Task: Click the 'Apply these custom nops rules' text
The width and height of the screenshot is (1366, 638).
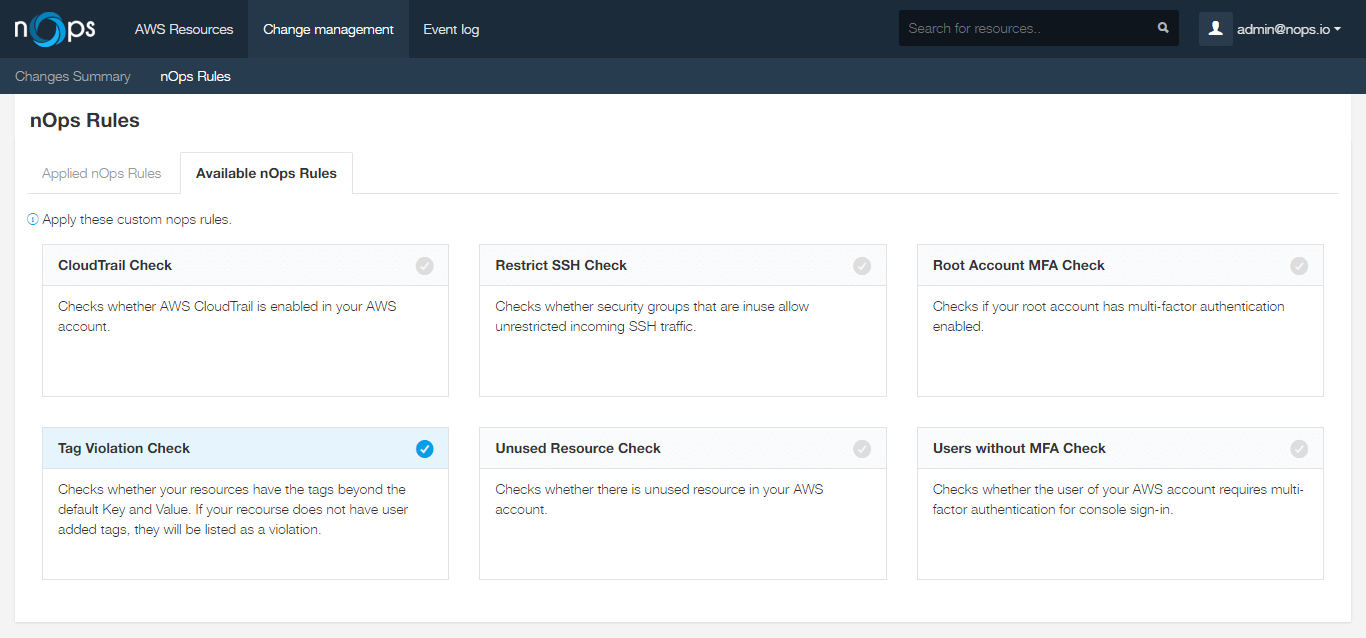Action: pos(137,219)
